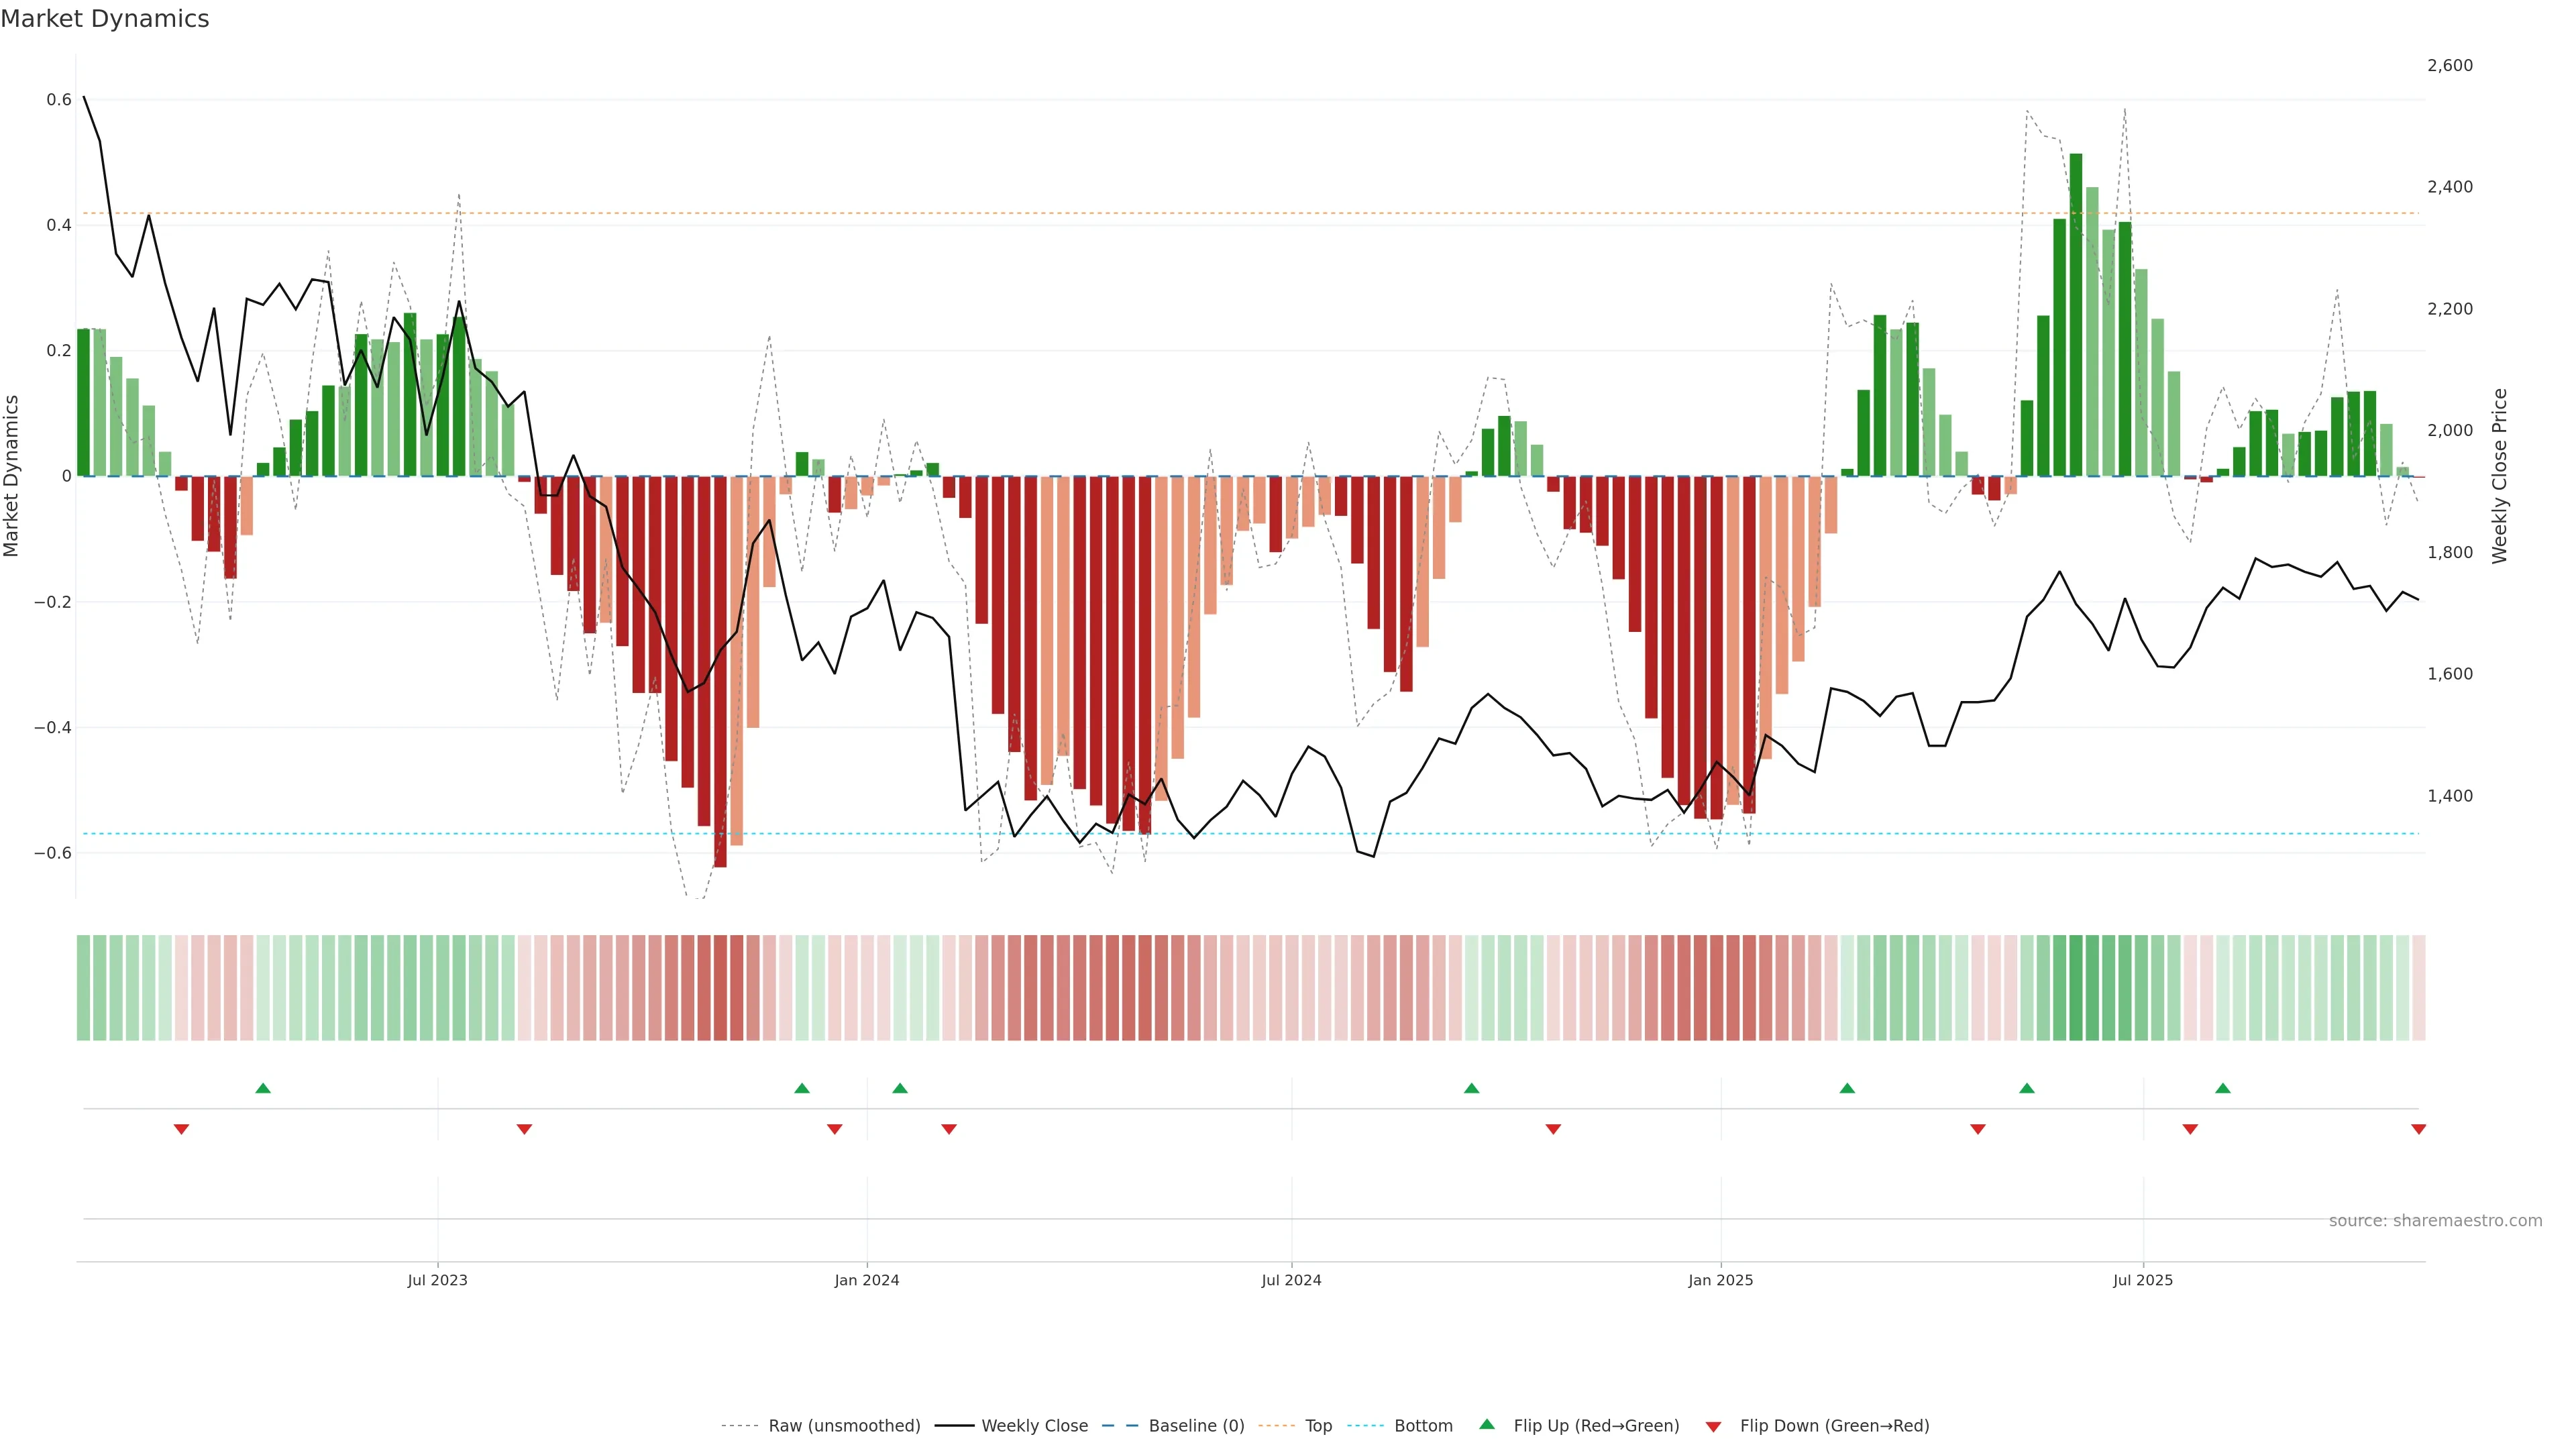2576x1449 pixels.
Task: Toggle the Raw (unsmoothed) legend entry
Action: click(x=844, y=1426)
